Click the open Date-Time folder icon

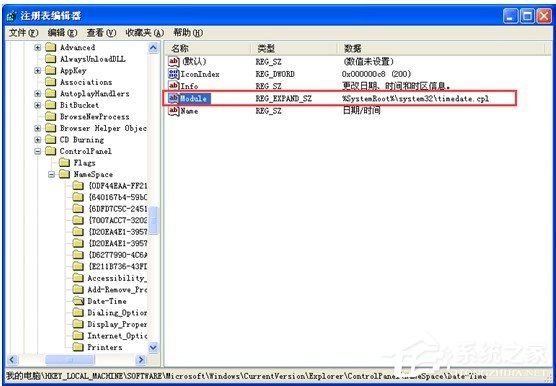78,301
